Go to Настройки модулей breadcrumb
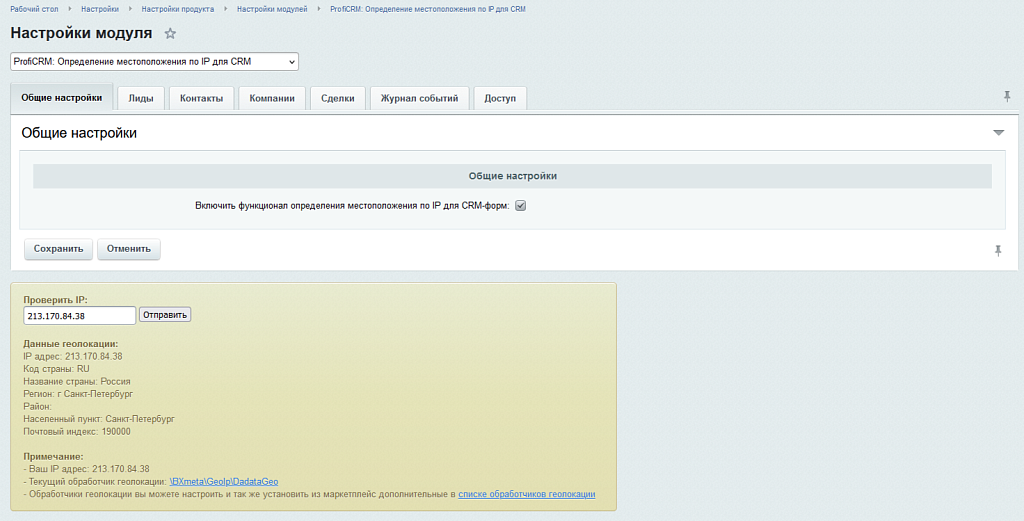This screenshot has width=1024, height=521. (x=272, y=9)
